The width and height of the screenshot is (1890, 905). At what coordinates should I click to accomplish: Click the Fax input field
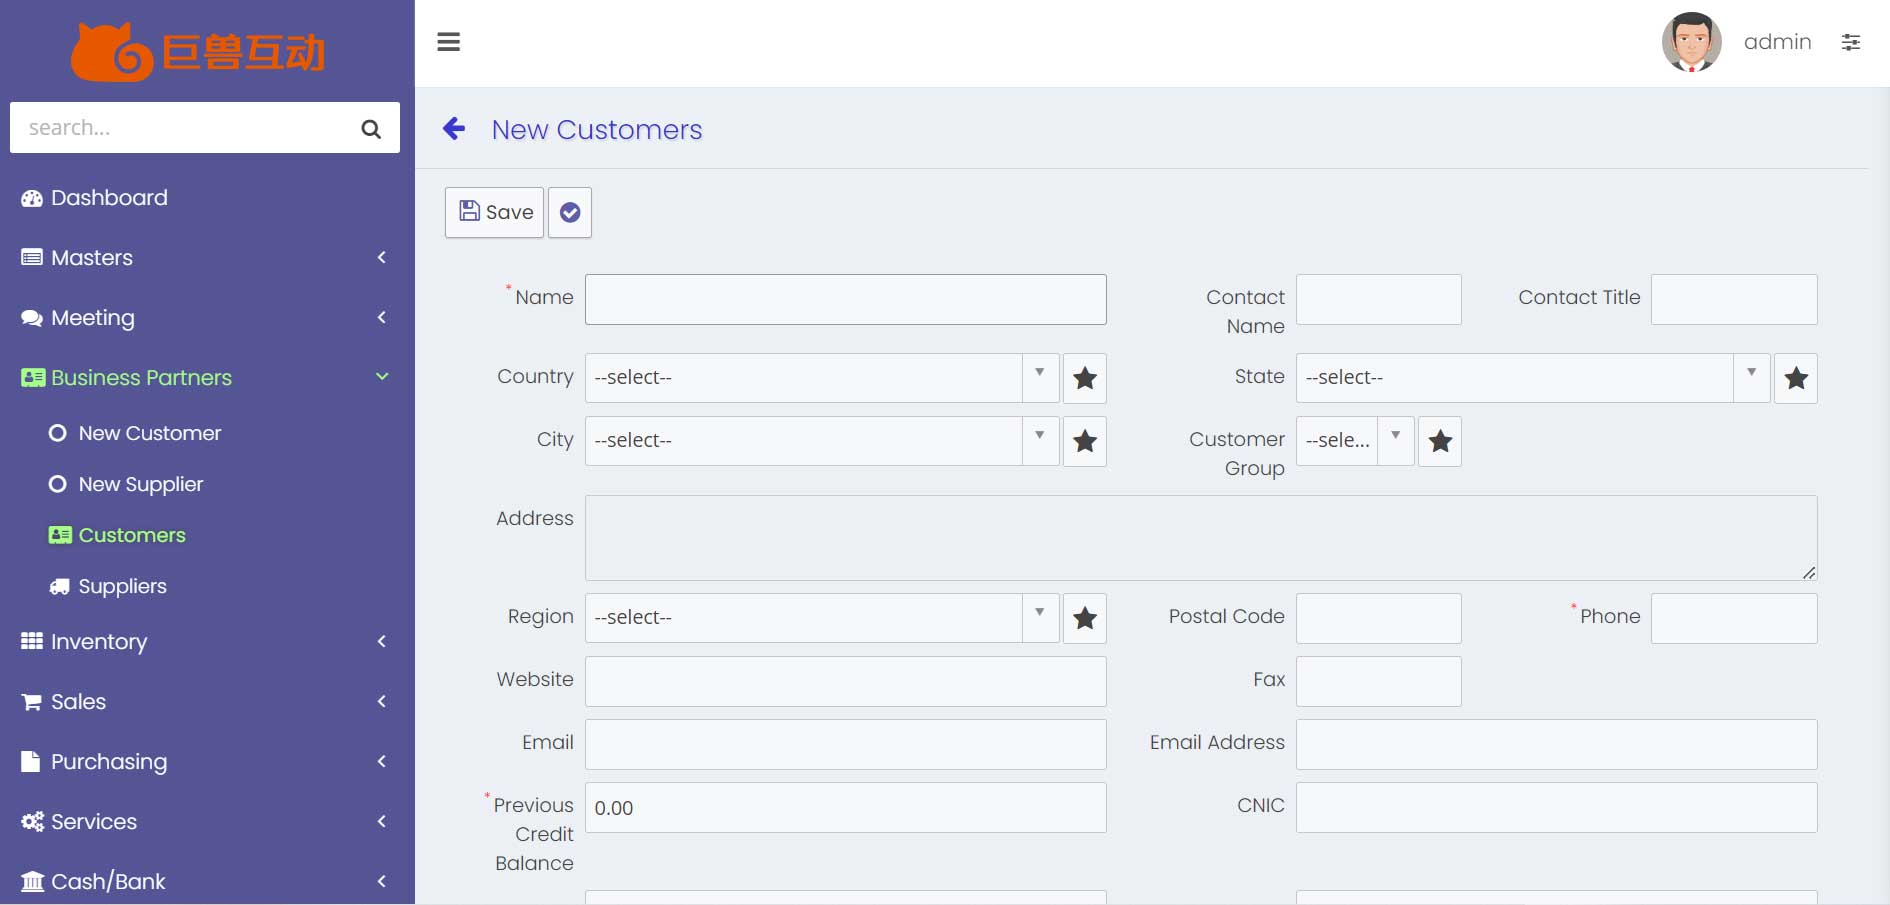(x=1379, y=681)
